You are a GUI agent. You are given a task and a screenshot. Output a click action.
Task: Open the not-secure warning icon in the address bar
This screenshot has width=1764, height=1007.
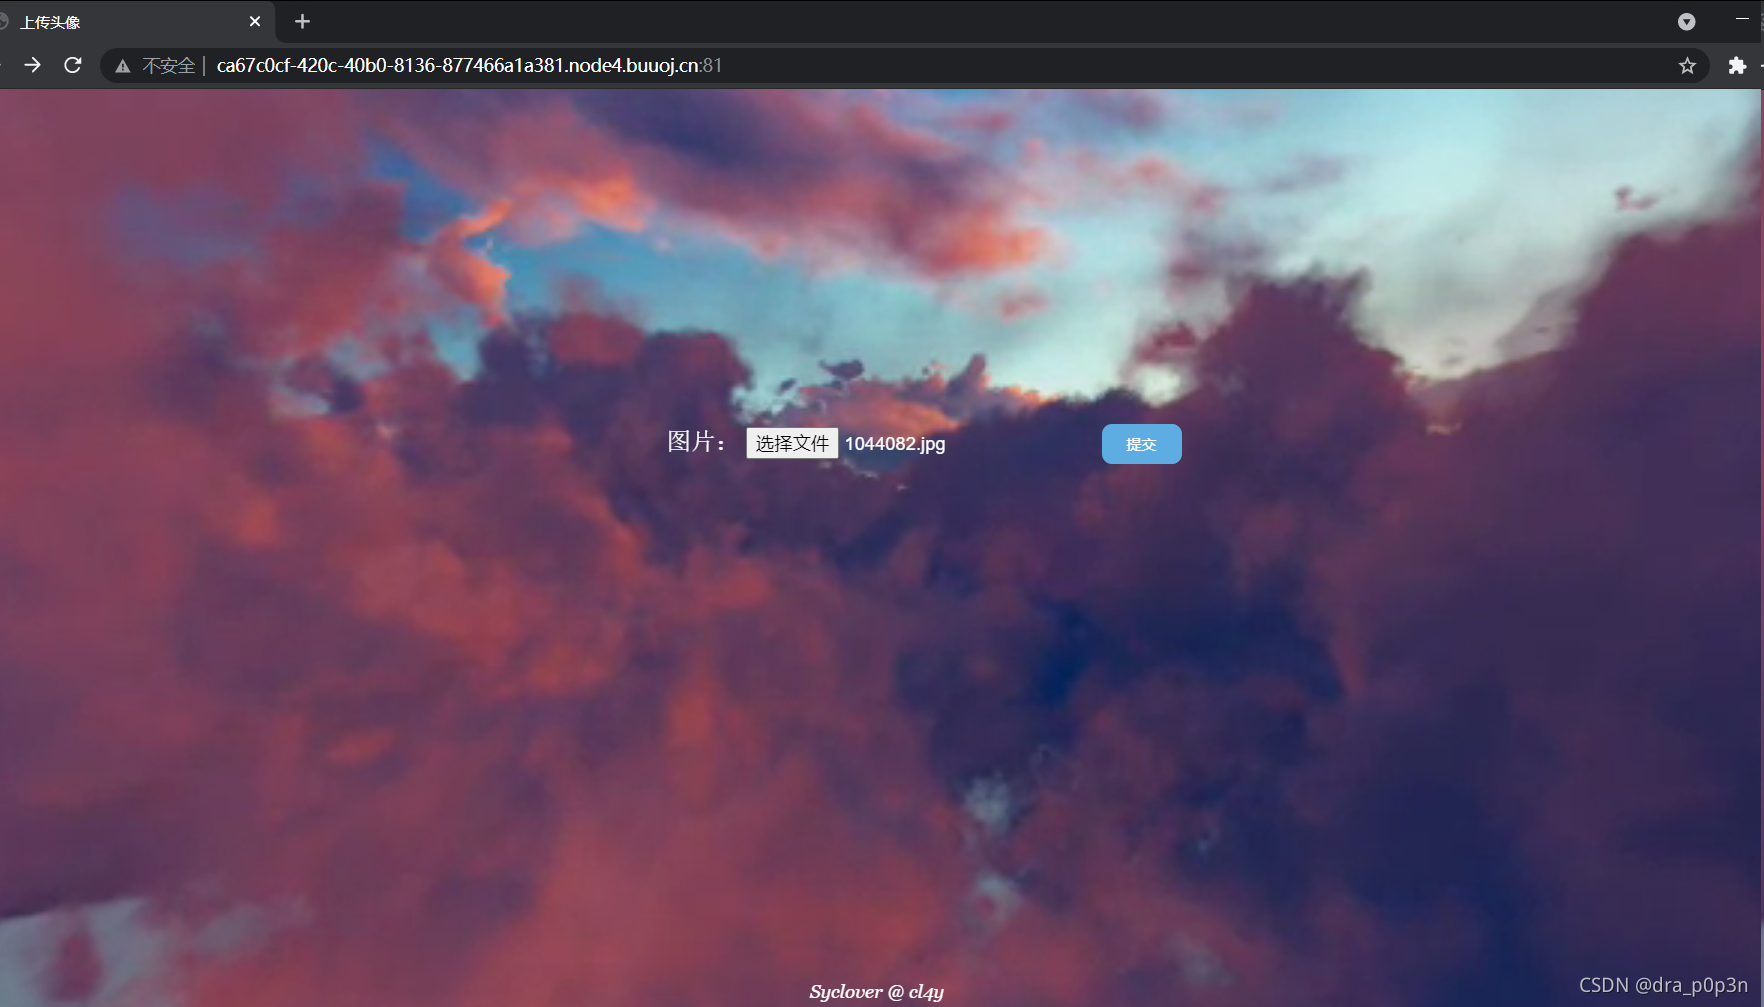[x=123, y=66]
